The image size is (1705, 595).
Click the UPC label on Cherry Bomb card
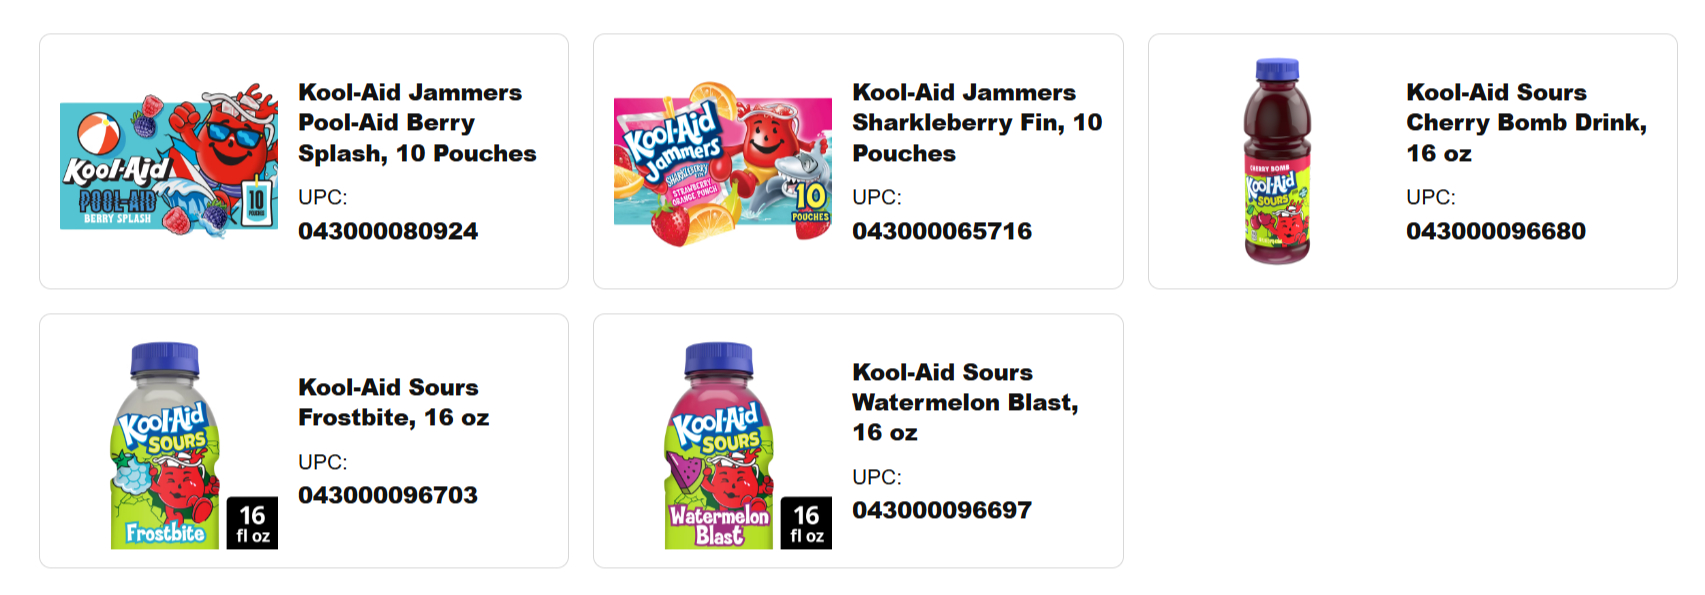(x=1431, y=197)
